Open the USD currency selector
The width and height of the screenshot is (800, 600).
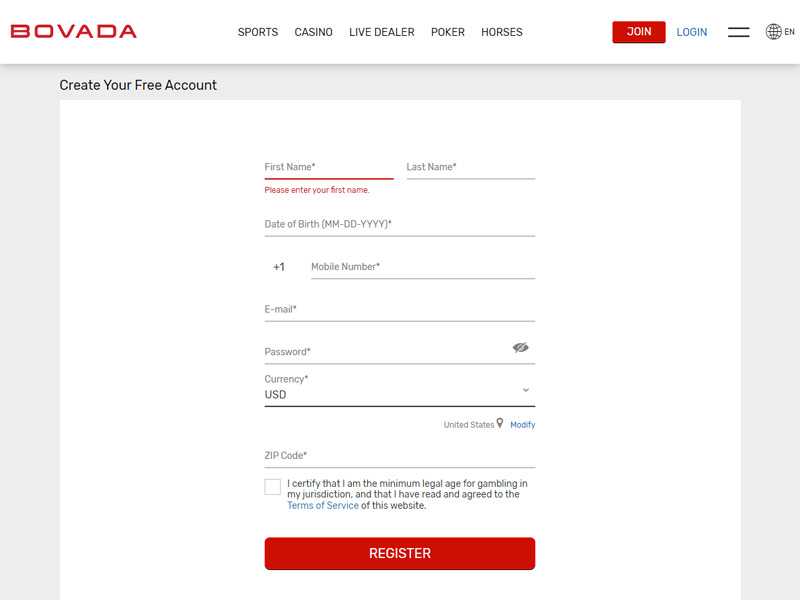[x=399, y=390]
